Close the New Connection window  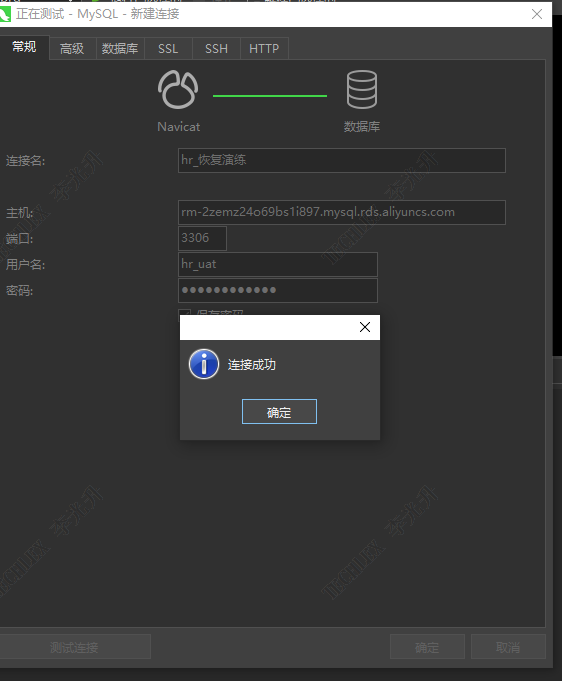point(537,14)
